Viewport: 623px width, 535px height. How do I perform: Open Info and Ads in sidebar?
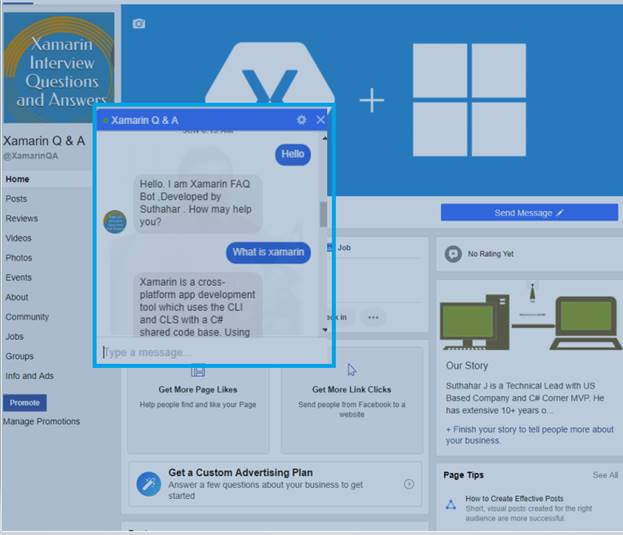tap(29, 376)
